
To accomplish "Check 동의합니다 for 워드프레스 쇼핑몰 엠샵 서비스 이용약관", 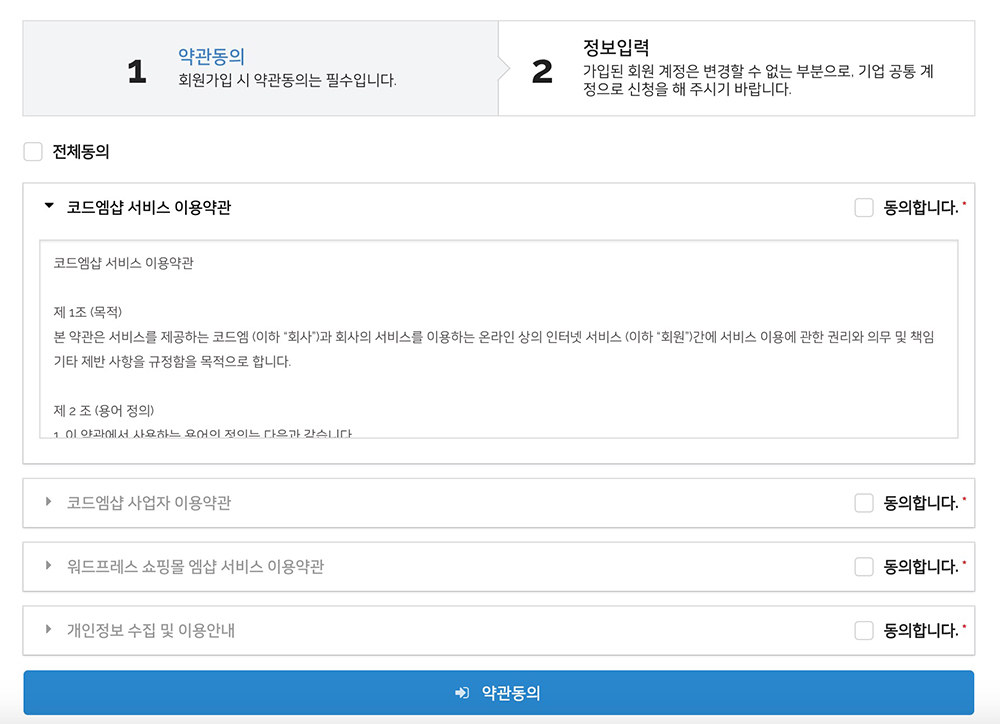I will pyautogui.click(x=863, y=566).
